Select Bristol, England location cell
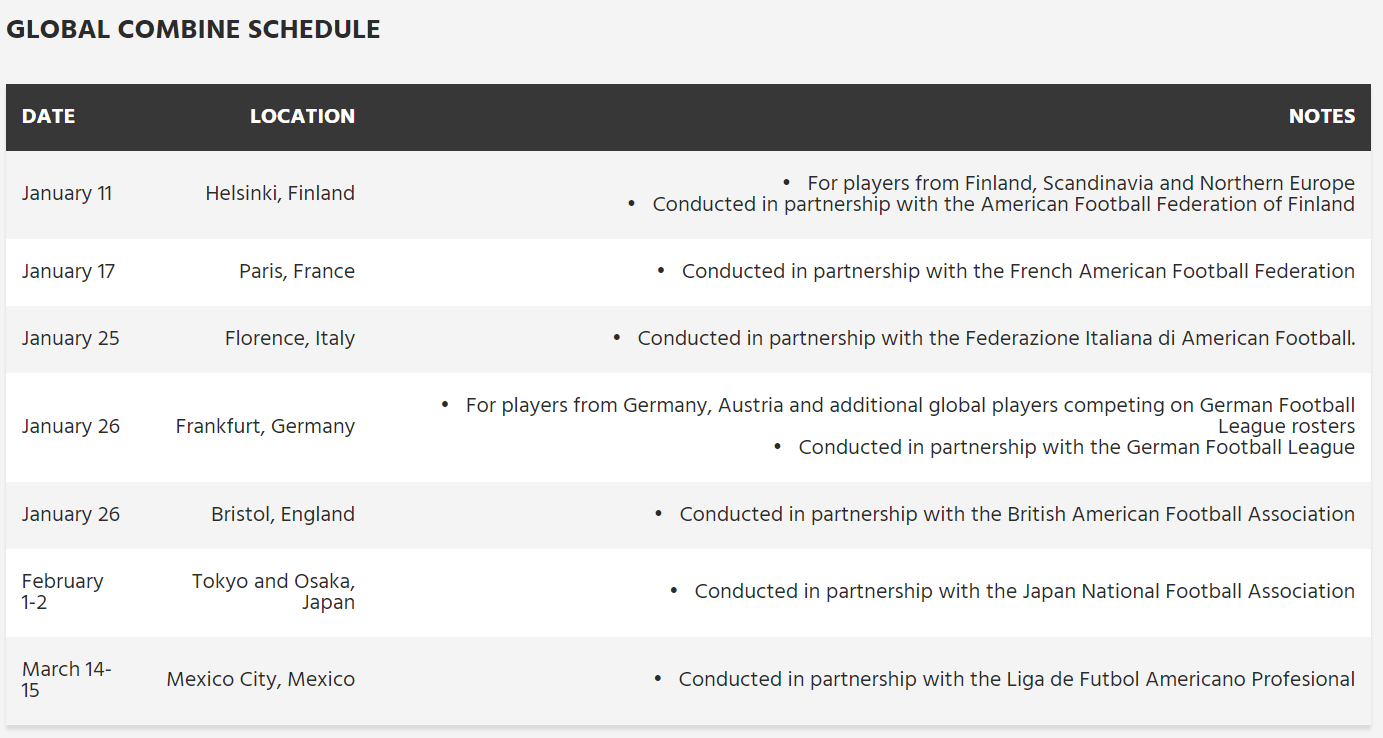The height and width of the screenshot is (738, 1383). (x=283, y=514)
